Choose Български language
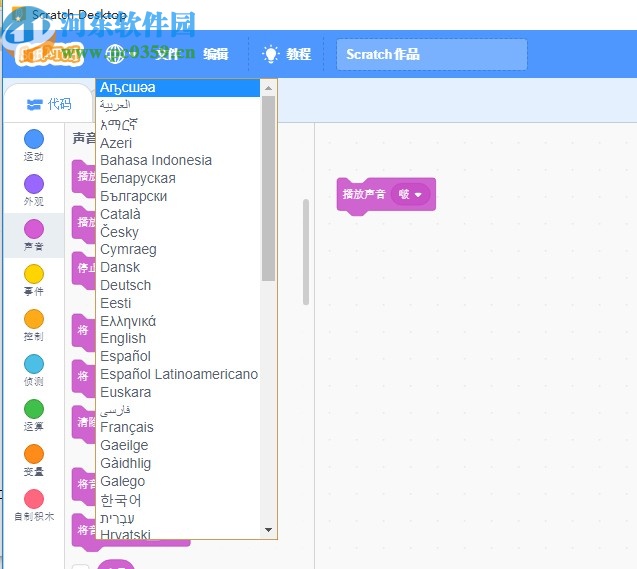Screen dimensions: 637x569 178,196
